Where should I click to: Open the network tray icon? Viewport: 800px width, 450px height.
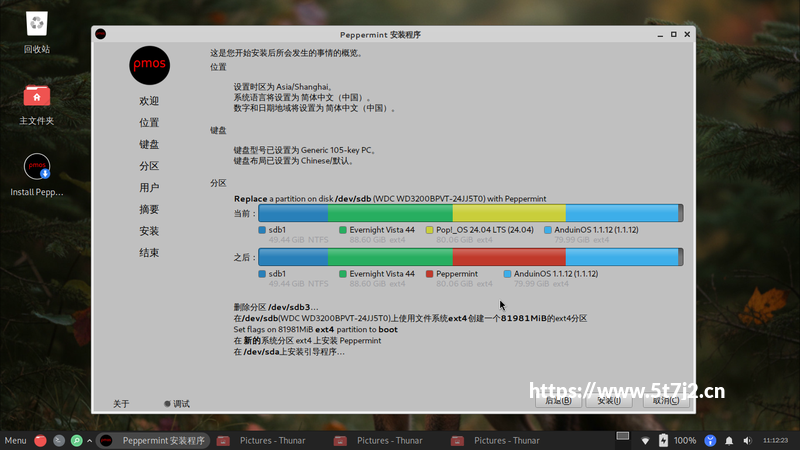pyautogui.click(x=645, y=440)
